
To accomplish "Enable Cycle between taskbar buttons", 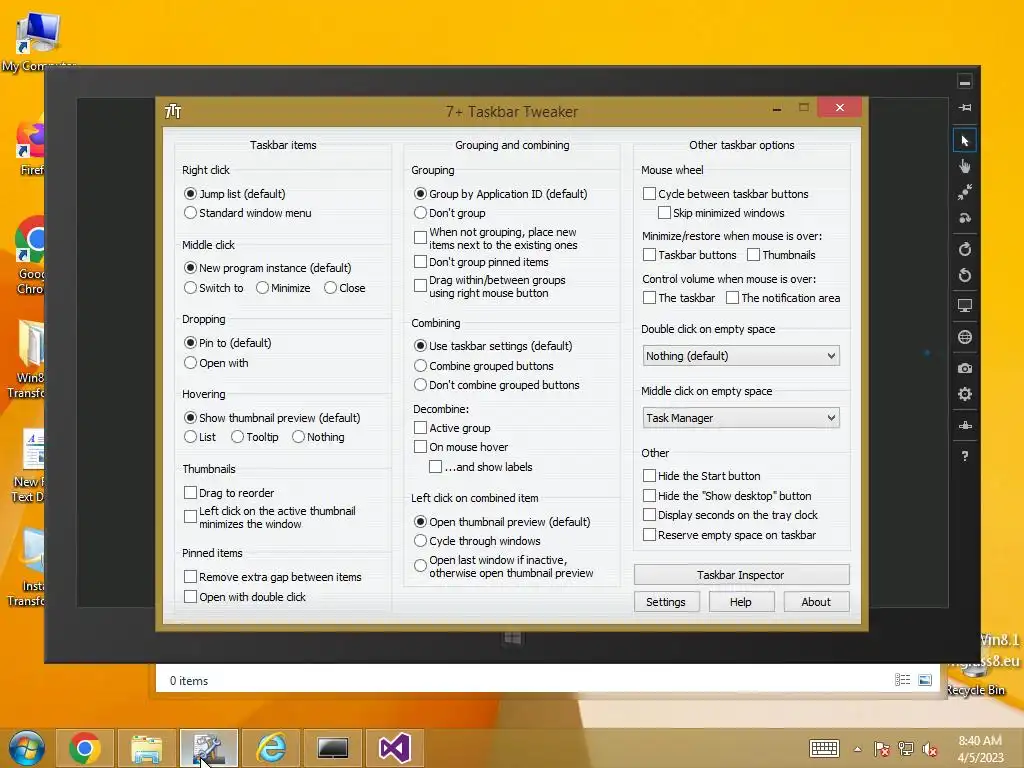I will (x=726, y=194).
